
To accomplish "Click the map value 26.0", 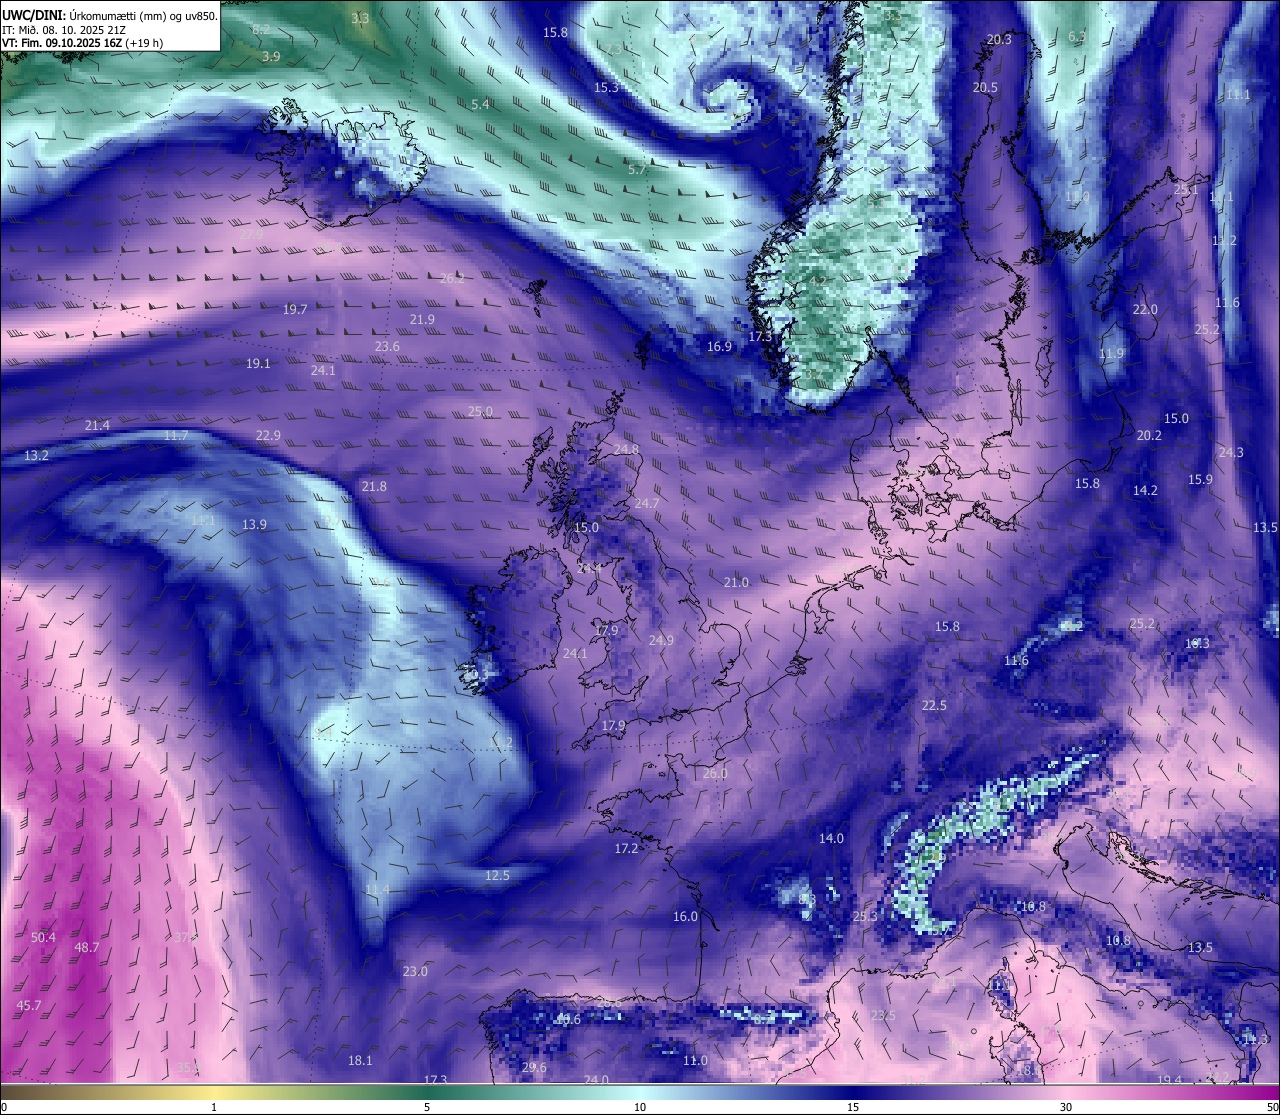I will point(715,774).
